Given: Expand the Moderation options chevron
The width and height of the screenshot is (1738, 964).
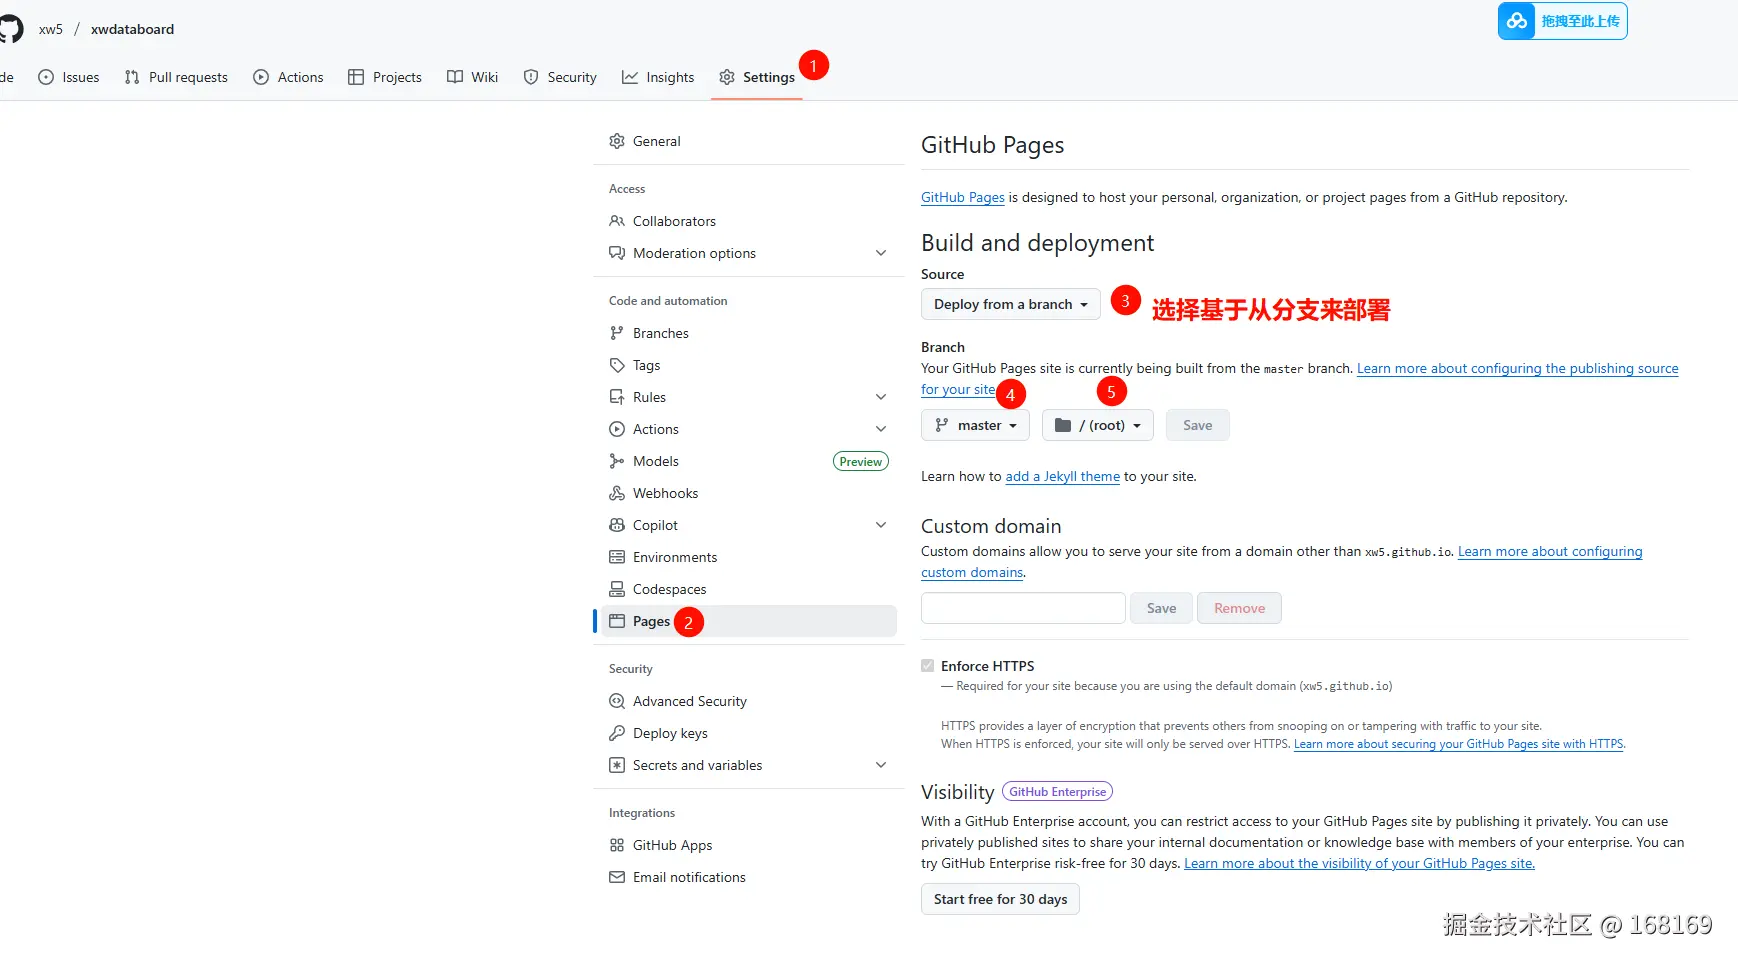Looking at the screenshot, I should pyautogui.click(x=881, y=253).
